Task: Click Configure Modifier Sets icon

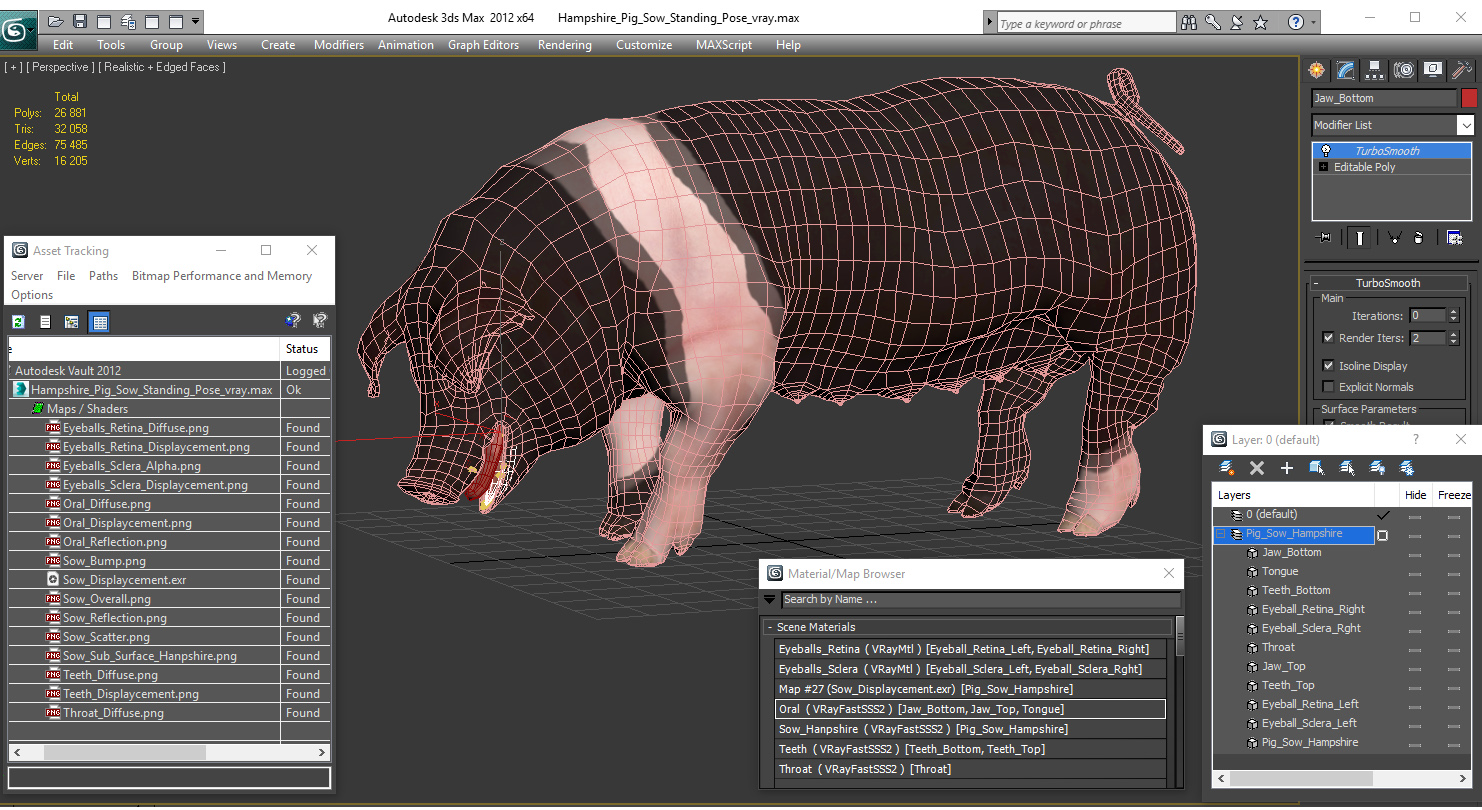Action: coord(1454,237)
